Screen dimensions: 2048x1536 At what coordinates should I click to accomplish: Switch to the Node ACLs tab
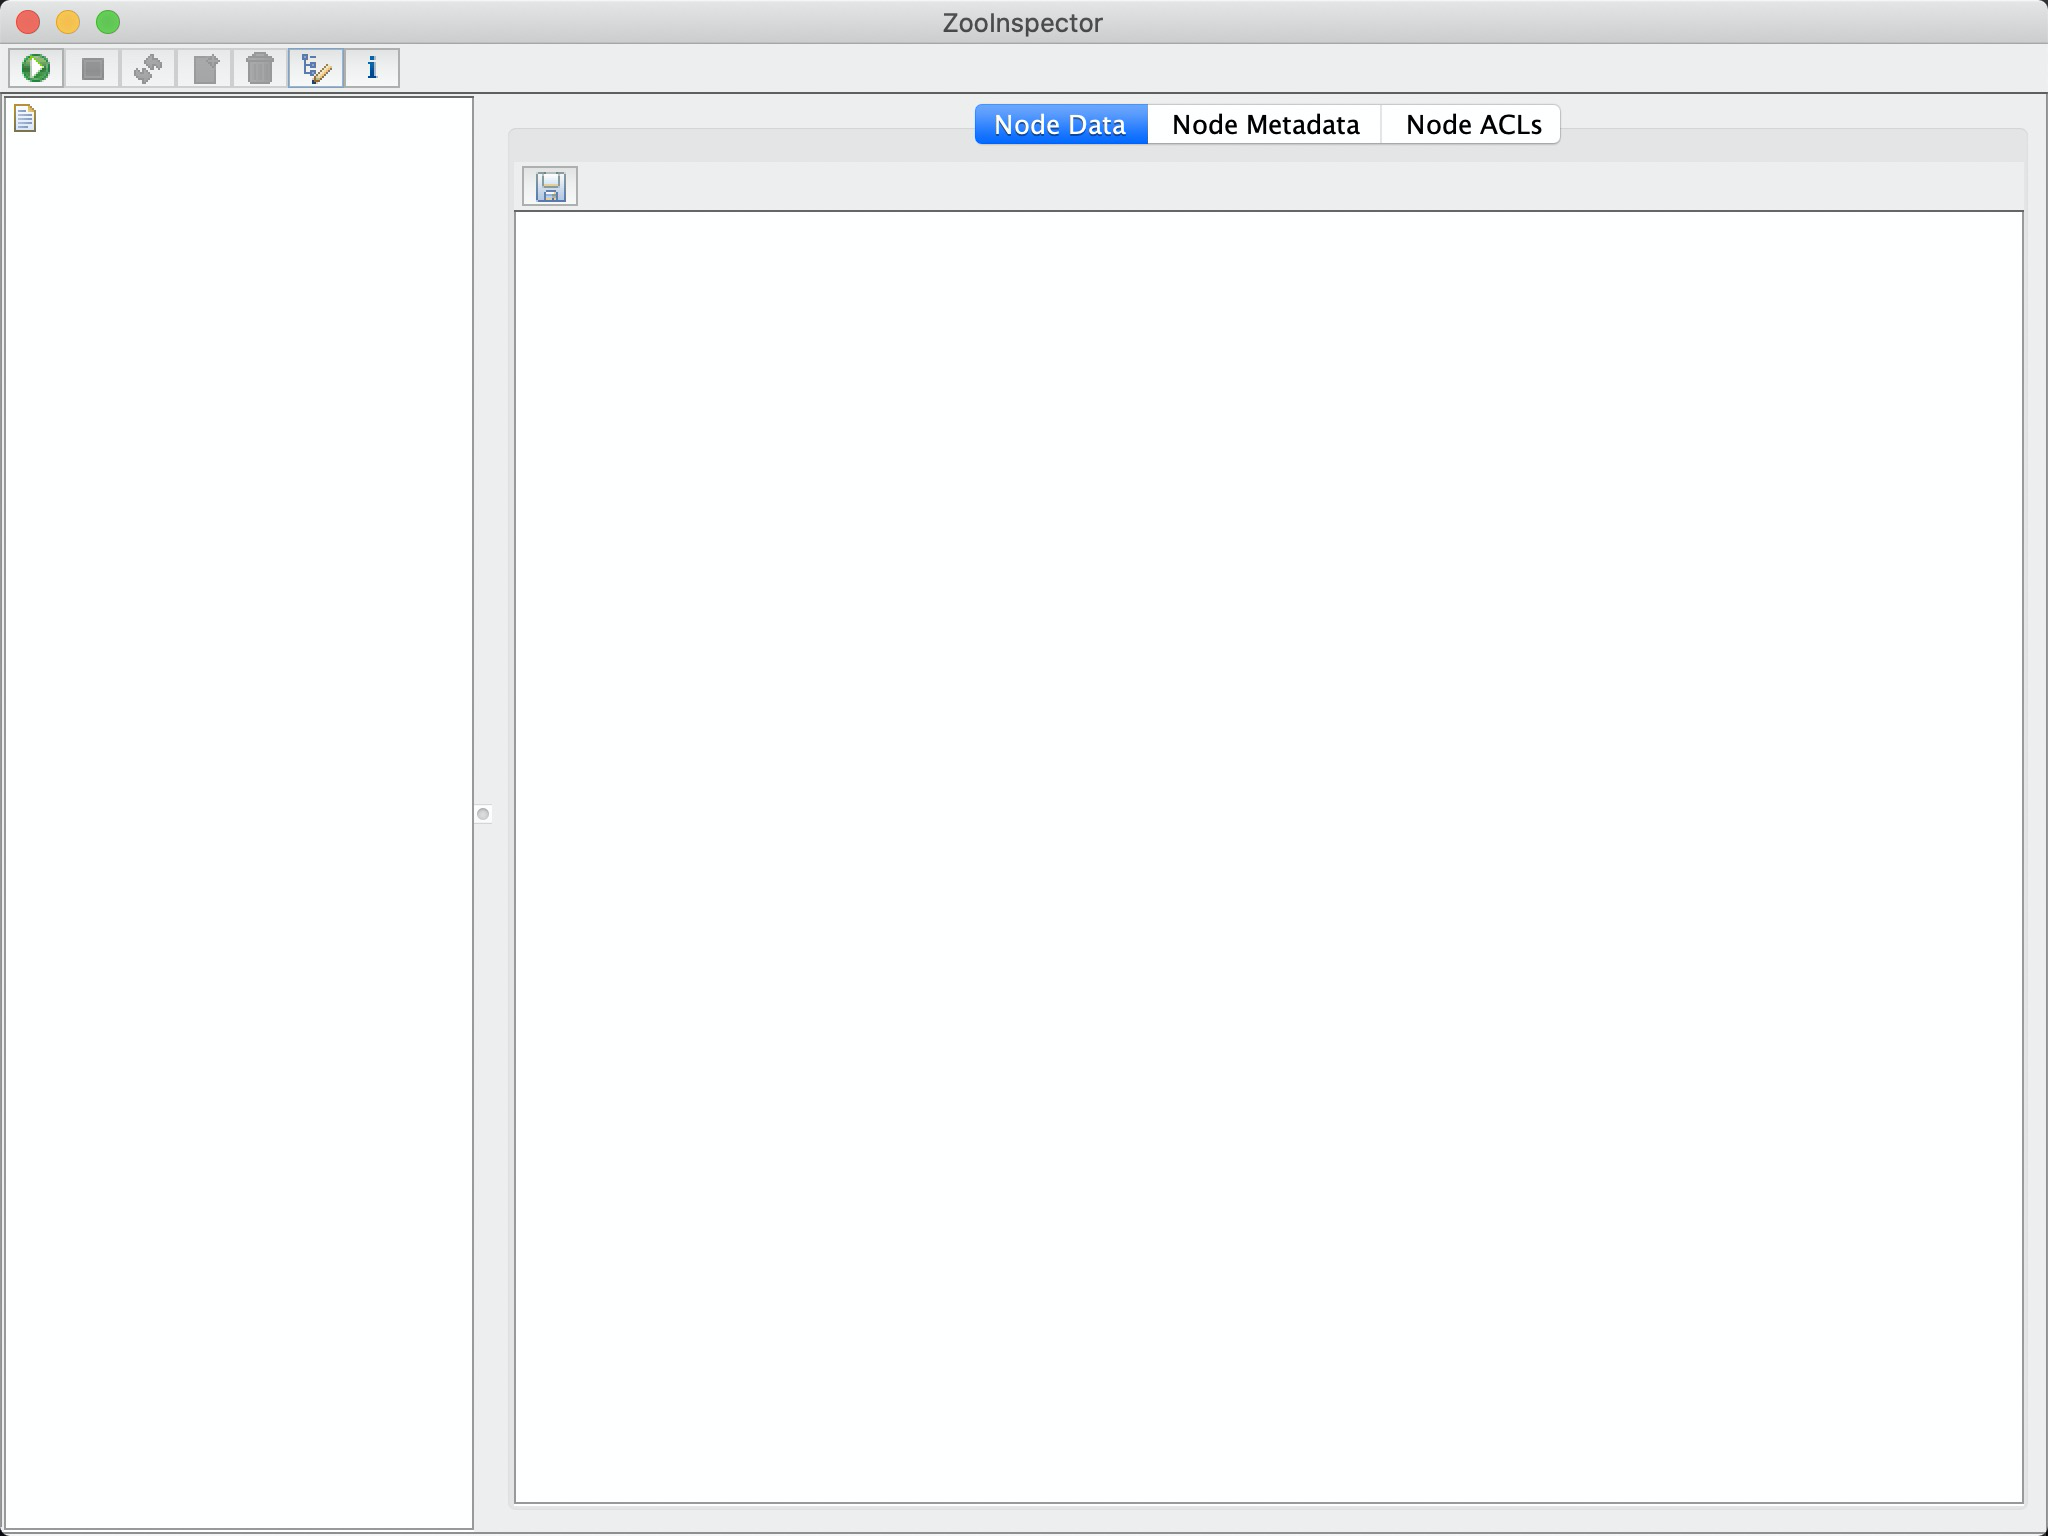tap(1473, 124)
